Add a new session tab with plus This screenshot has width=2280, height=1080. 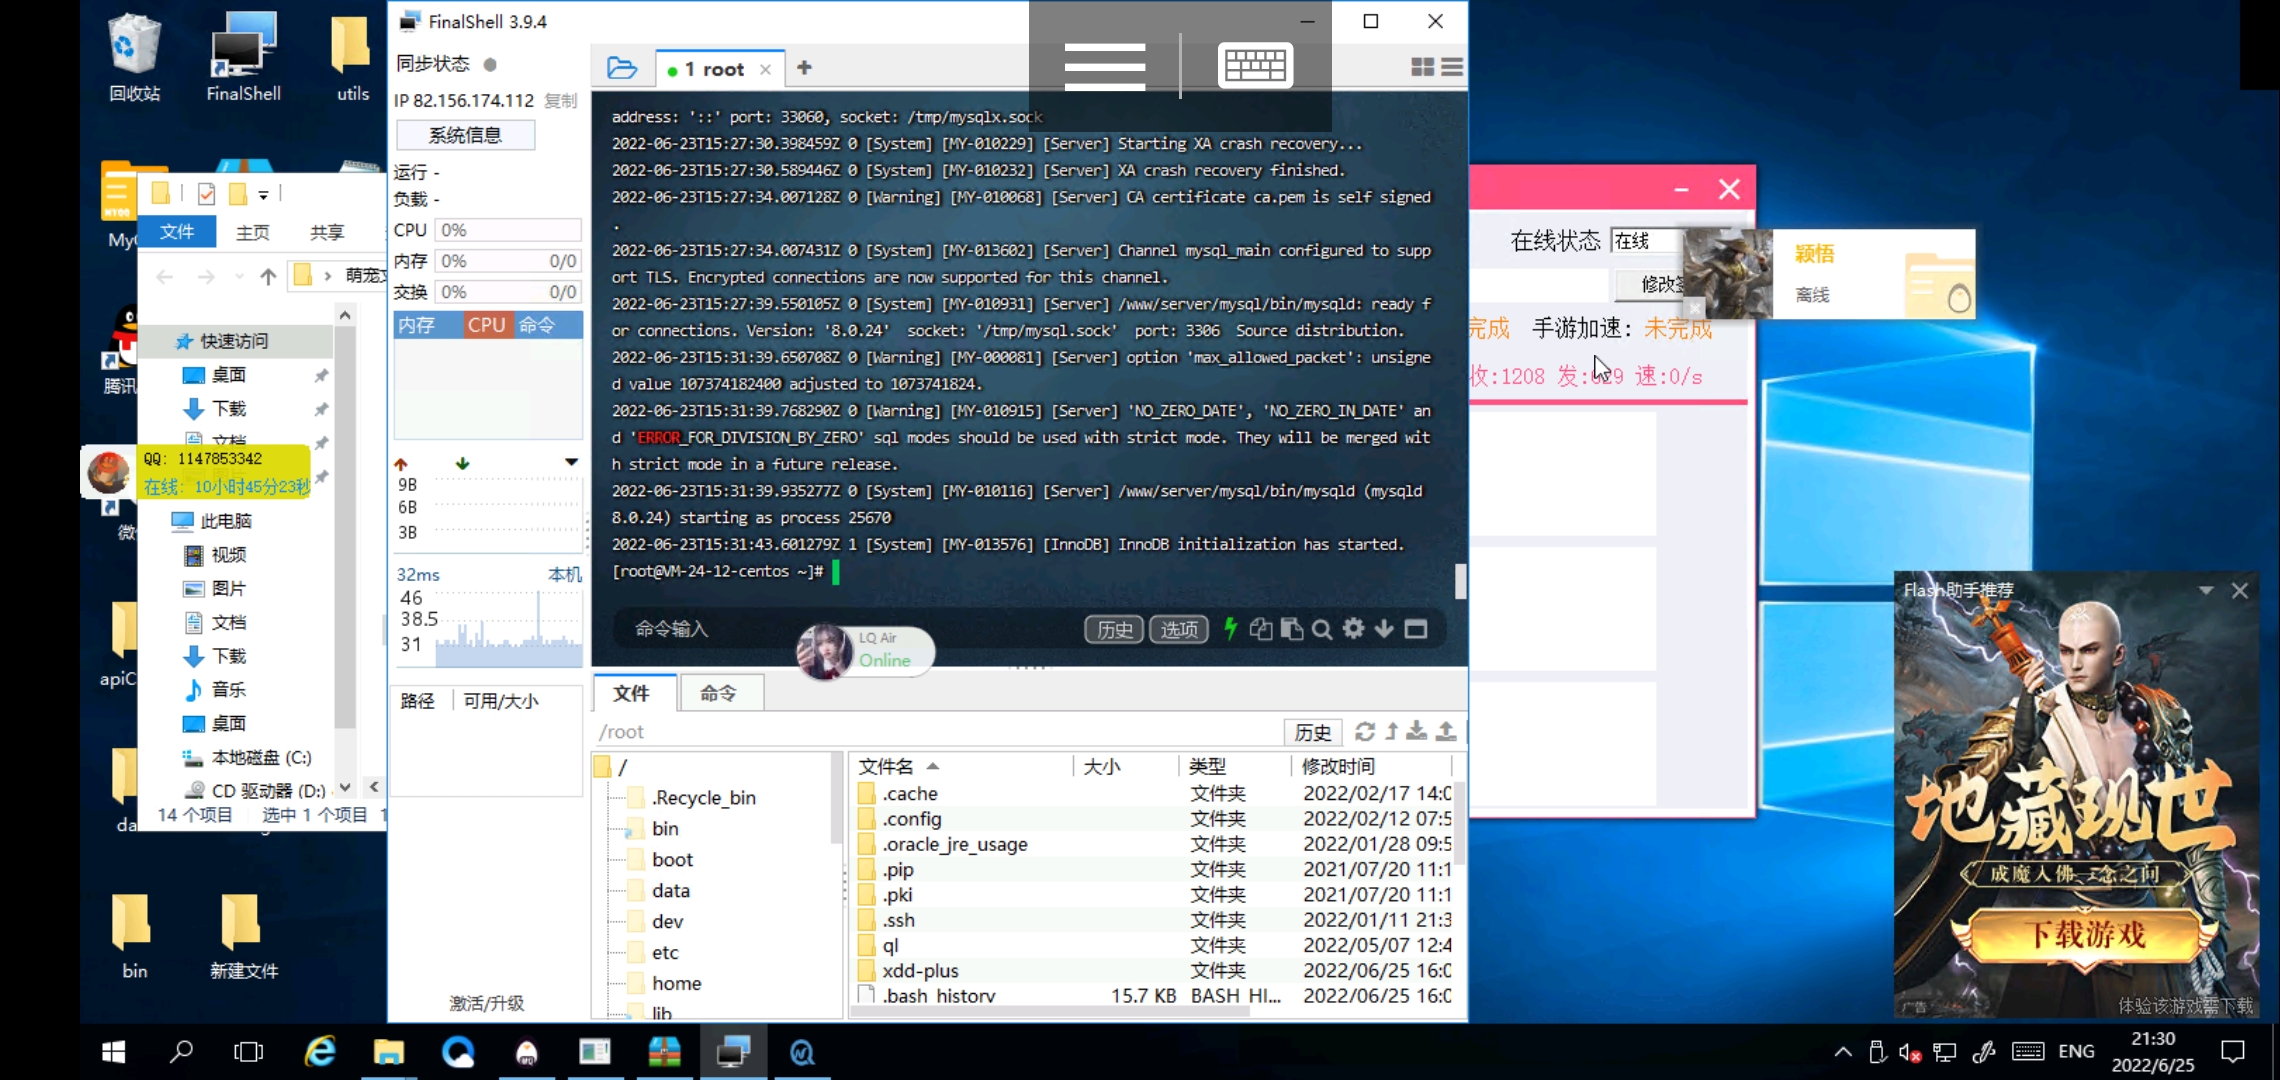[x=804, y=68]
